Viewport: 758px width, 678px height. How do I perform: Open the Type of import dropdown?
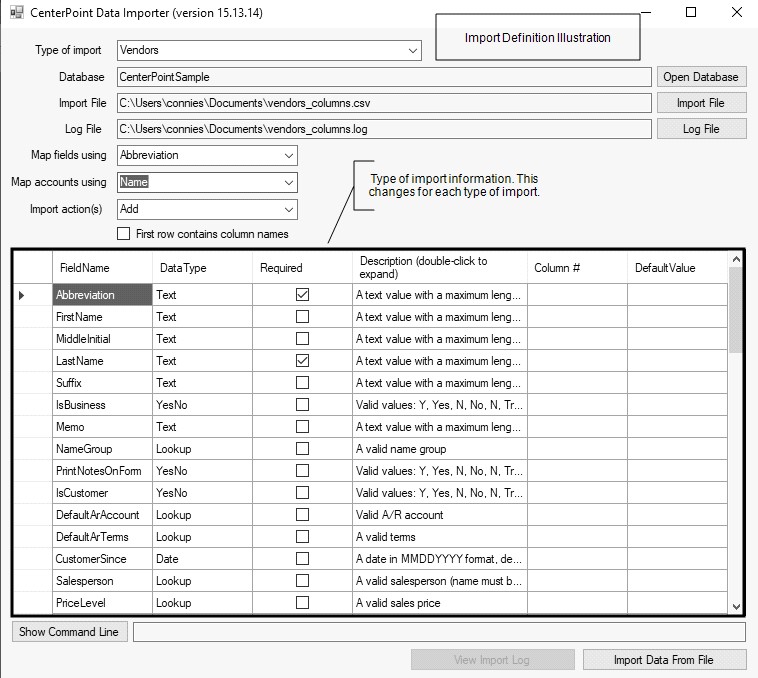[x=413, y=50]
